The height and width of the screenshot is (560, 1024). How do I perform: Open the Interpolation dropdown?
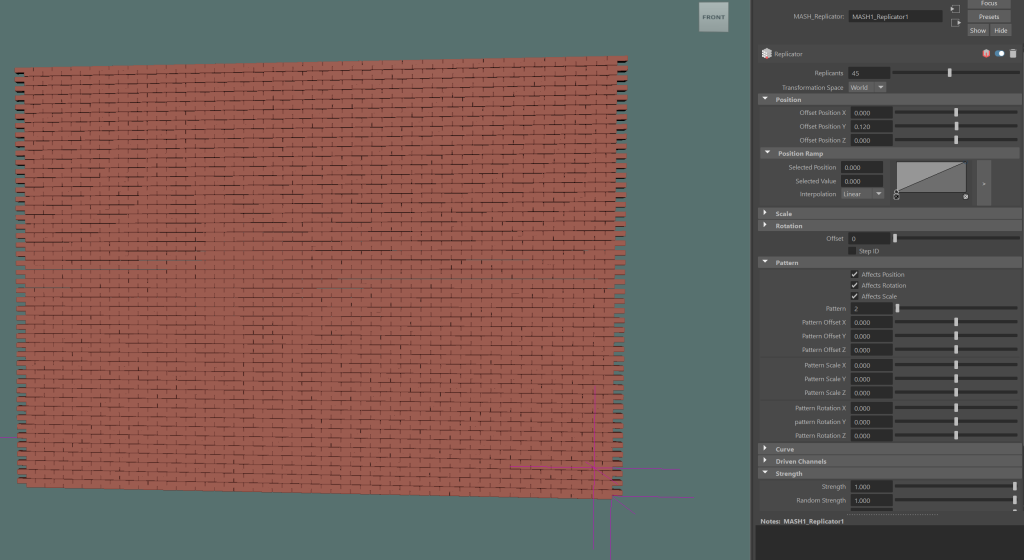(863, 194)
